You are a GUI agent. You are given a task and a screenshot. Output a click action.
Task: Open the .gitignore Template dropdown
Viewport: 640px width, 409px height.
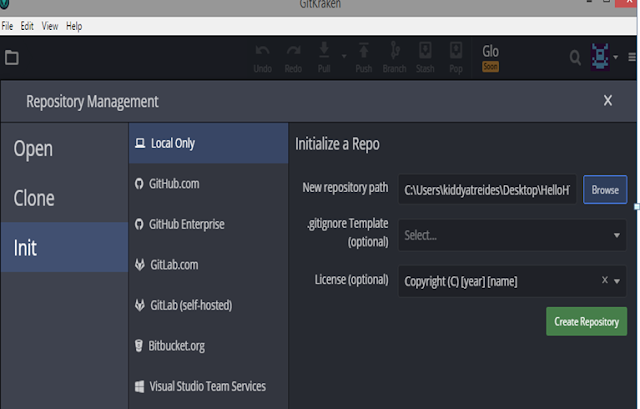[x=512, y=235]
